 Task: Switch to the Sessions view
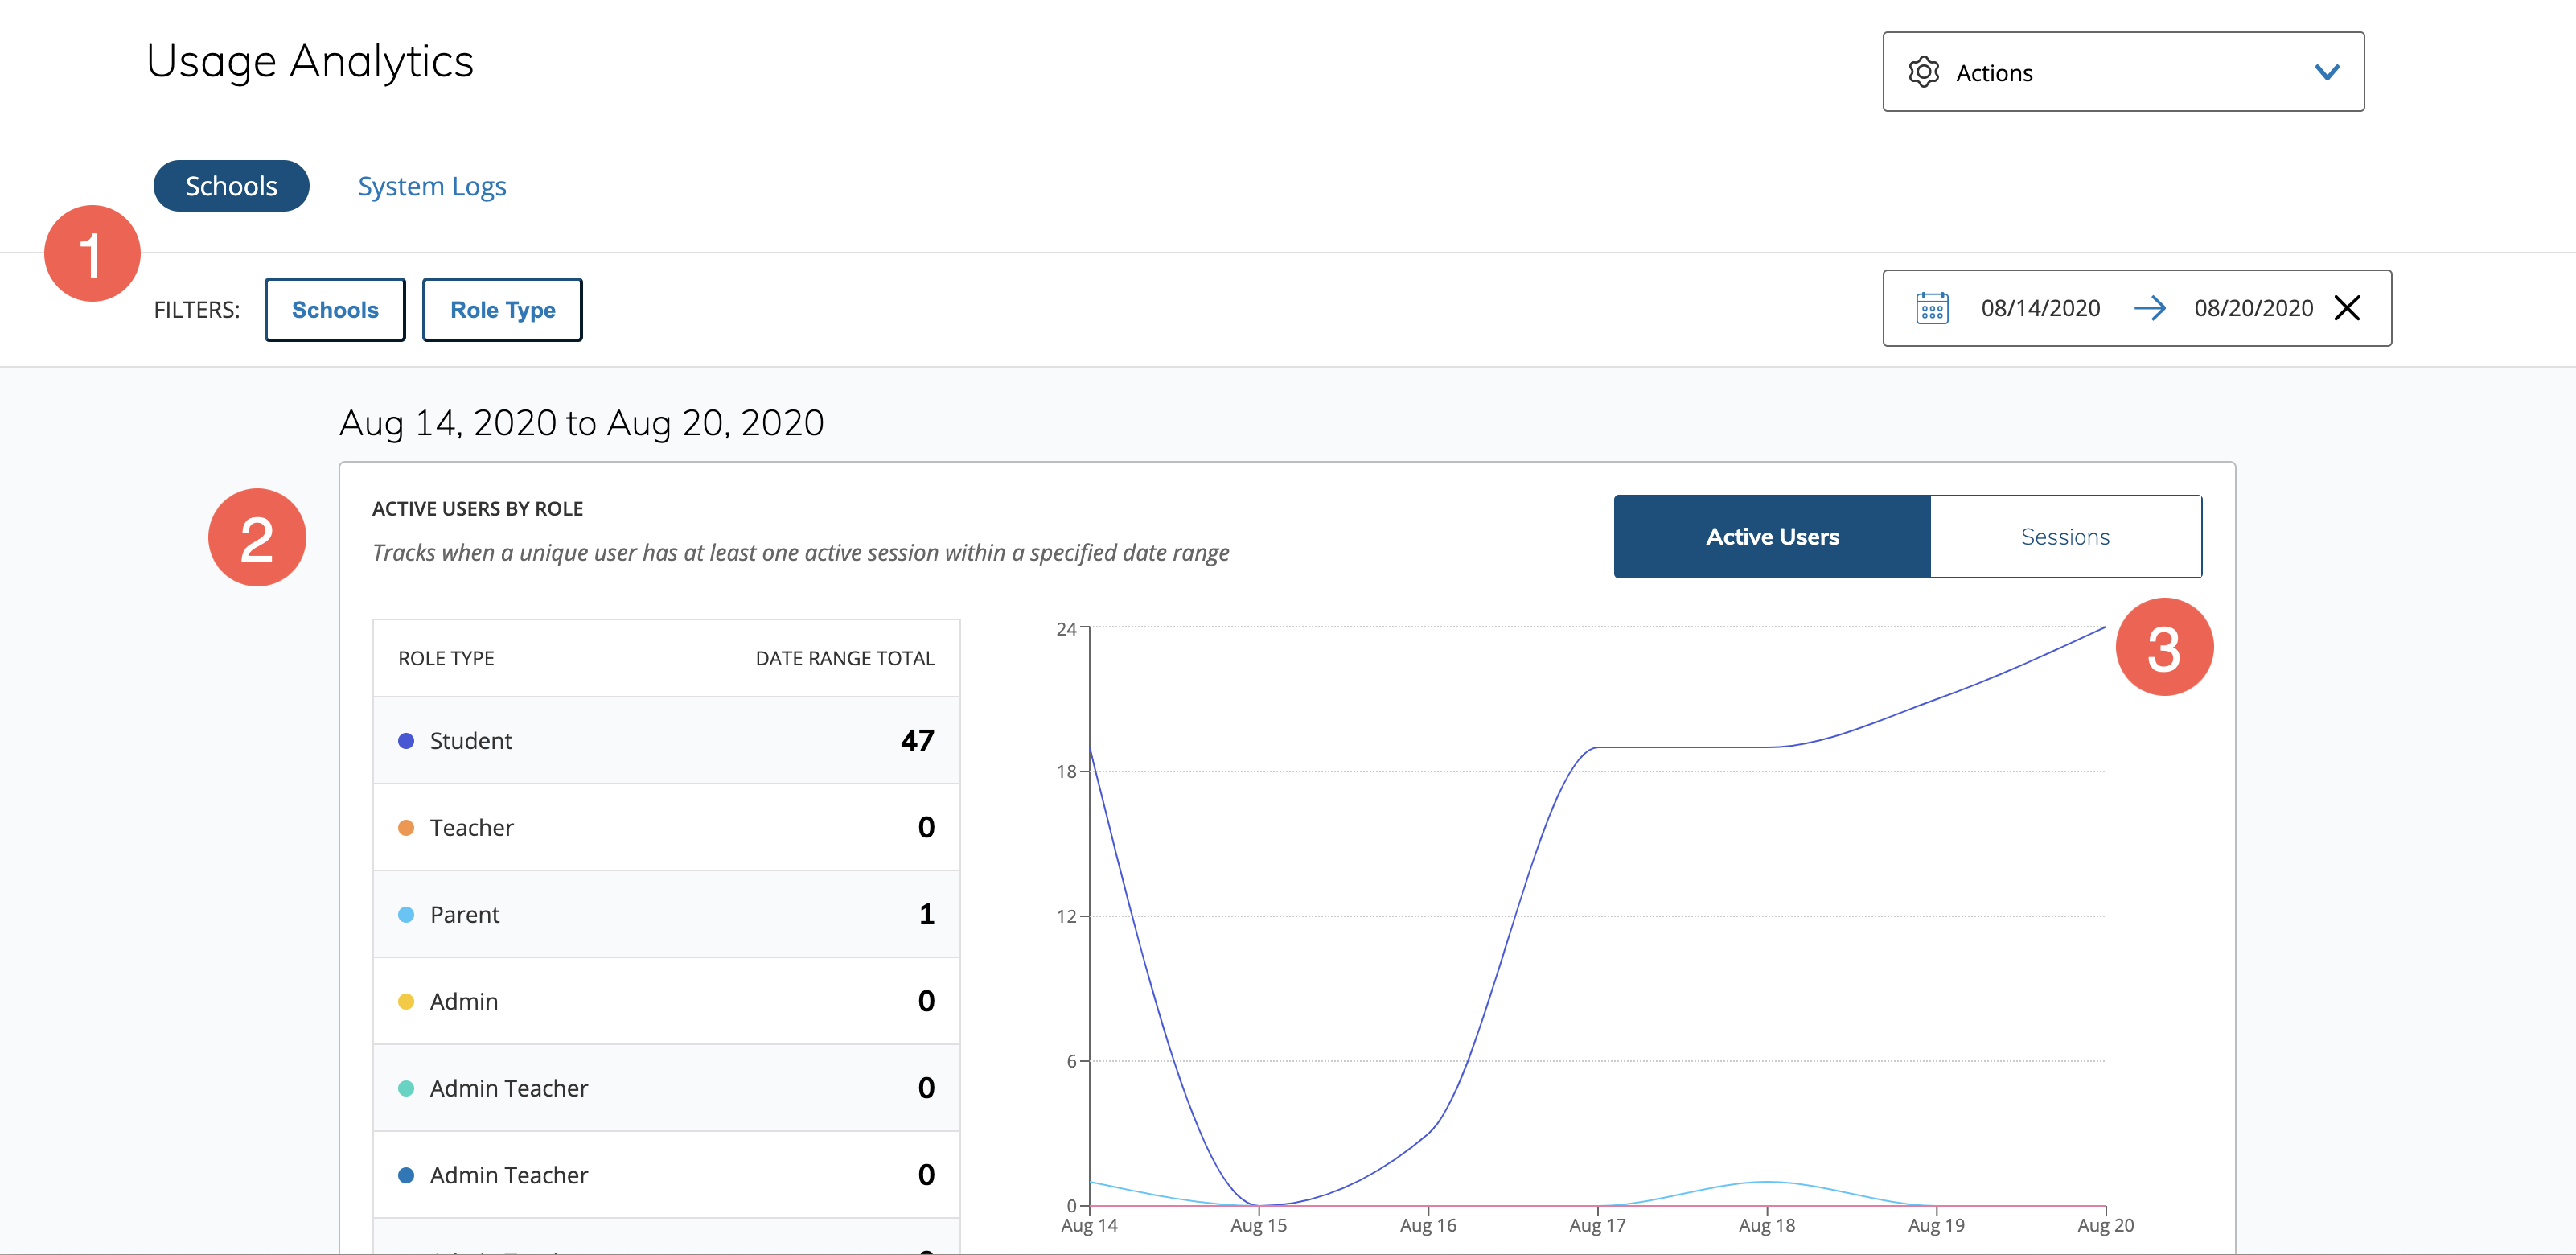point(2064,536)
